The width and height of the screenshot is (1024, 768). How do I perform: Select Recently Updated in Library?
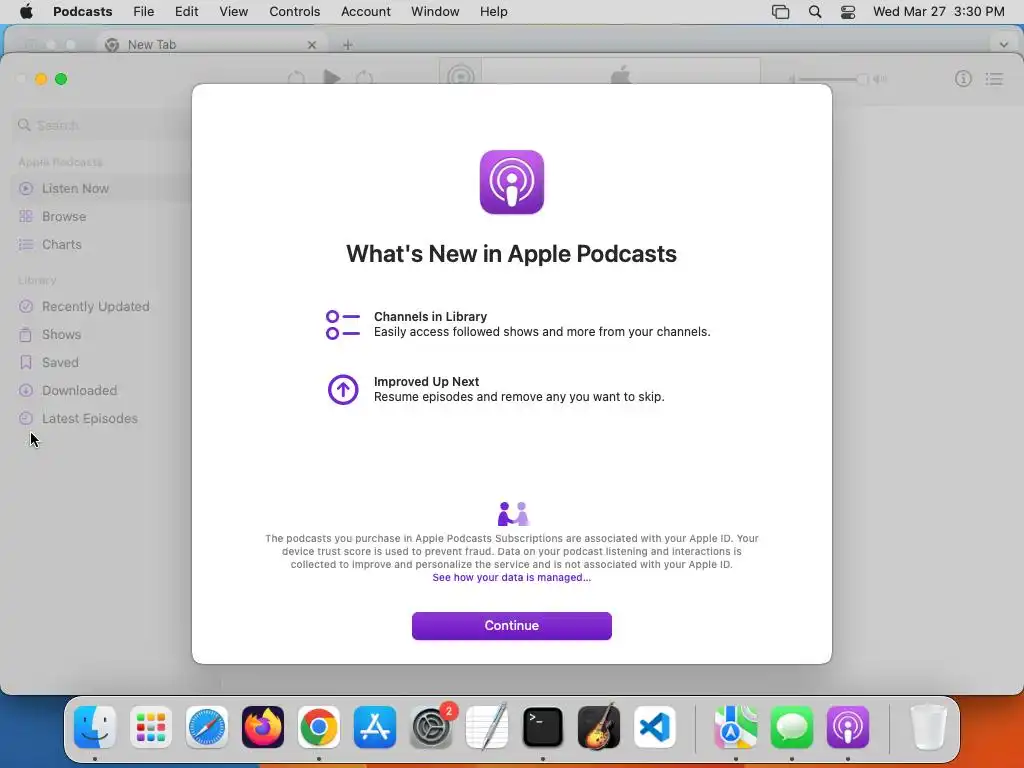point(95,306)
